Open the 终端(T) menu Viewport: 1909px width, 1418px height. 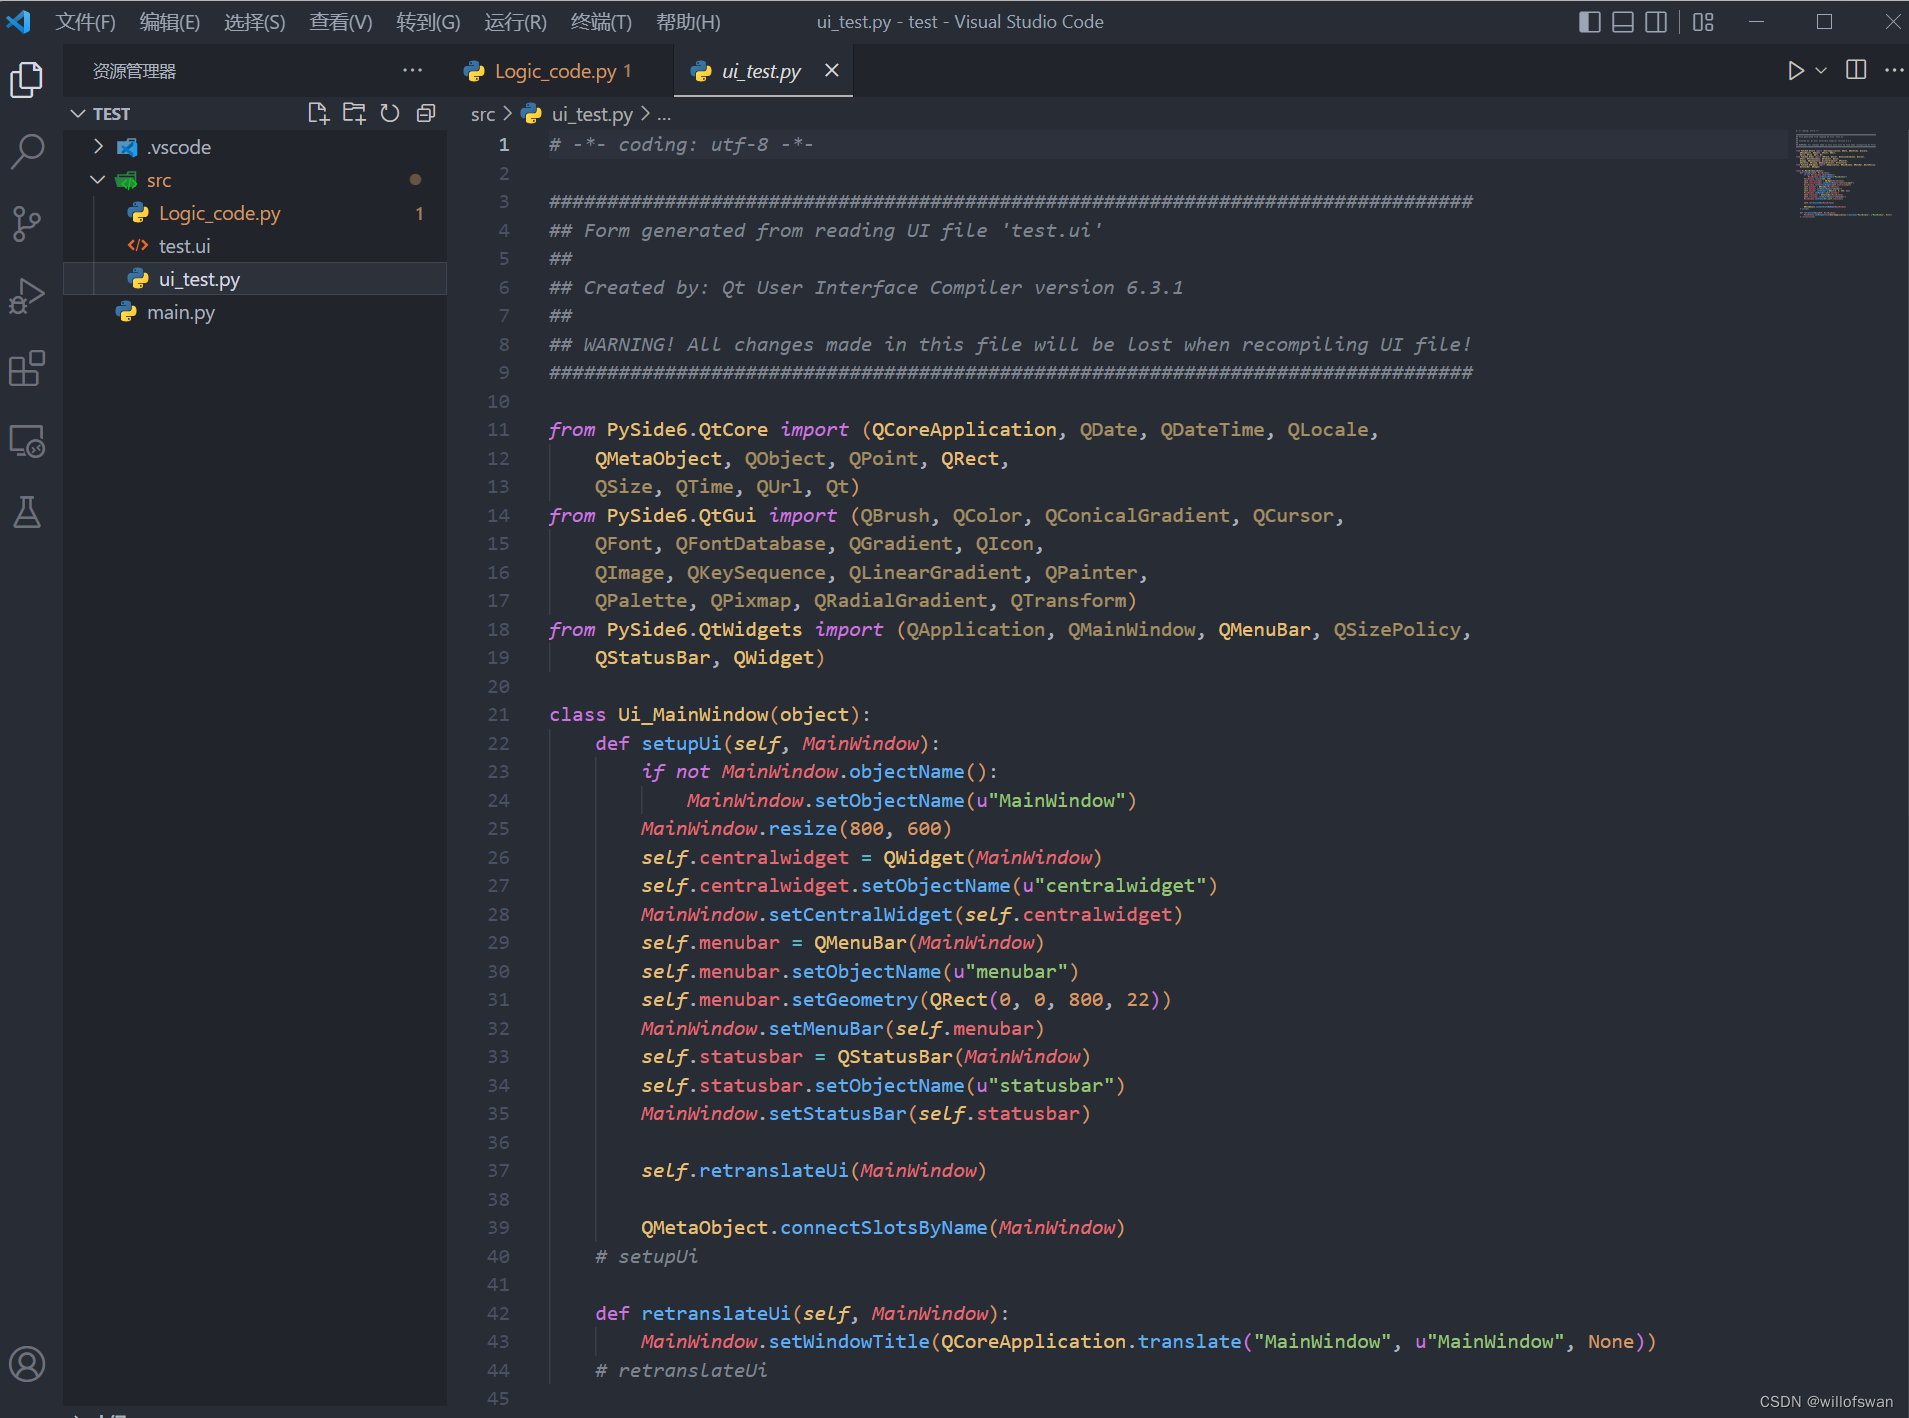pyautogui.click(x=601, y=22)
